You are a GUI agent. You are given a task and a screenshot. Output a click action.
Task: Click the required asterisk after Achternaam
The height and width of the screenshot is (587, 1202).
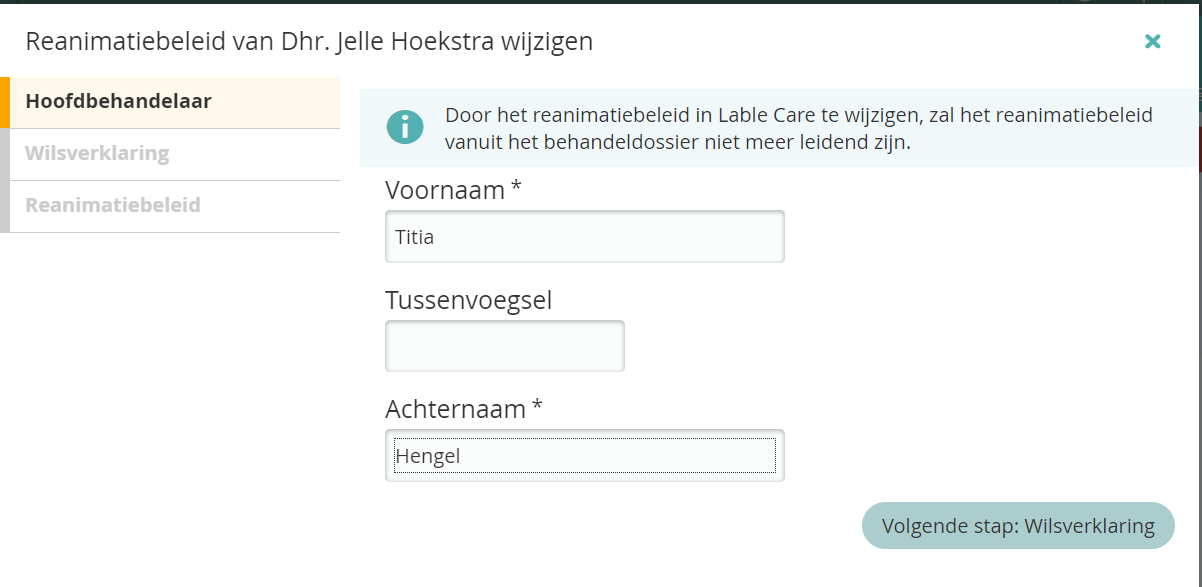click(537, 407)
